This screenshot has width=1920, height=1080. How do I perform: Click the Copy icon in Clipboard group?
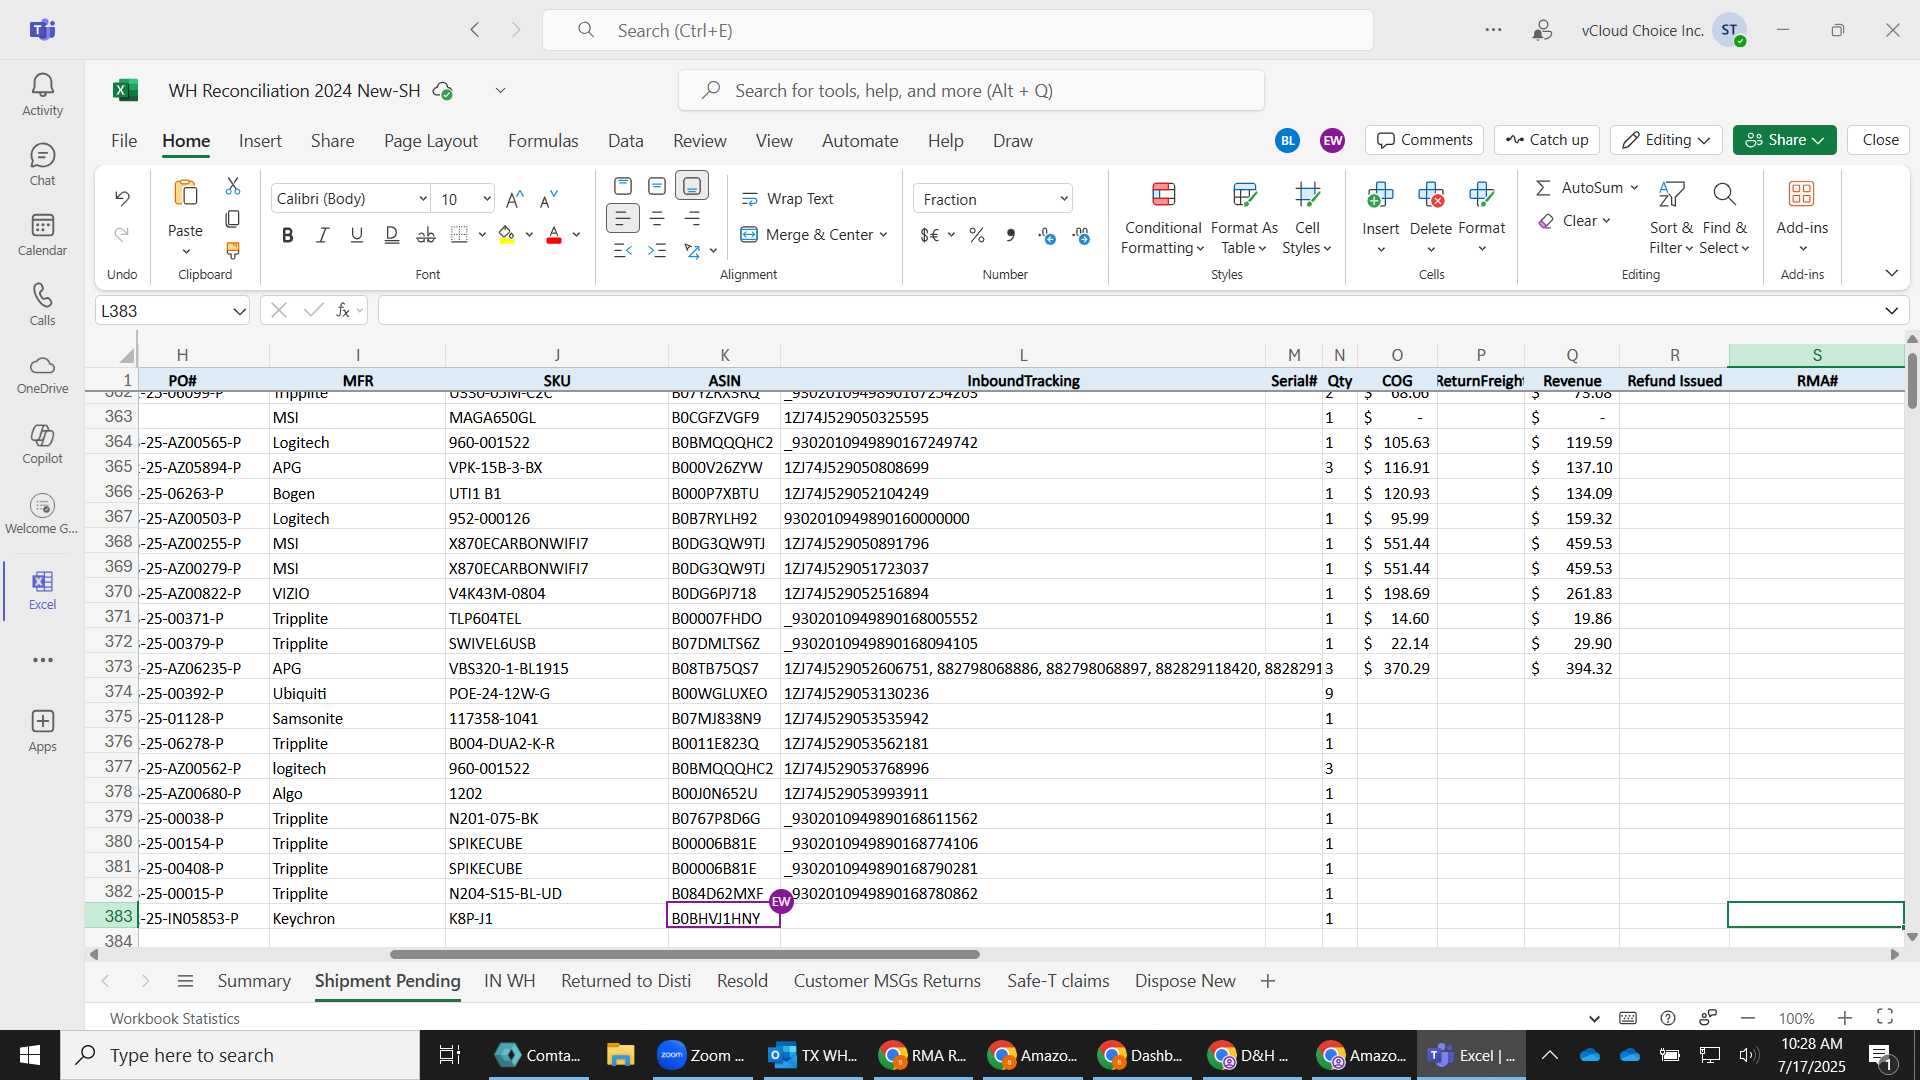[x=233, y=218]
